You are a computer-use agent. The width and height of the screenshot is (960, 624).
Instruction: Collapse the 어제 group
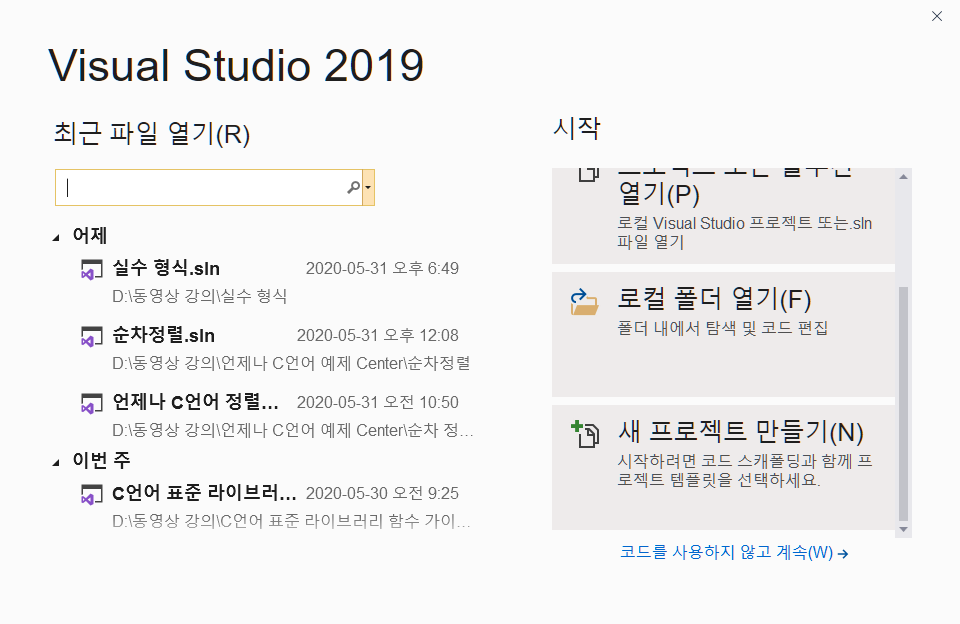point(56,237)
